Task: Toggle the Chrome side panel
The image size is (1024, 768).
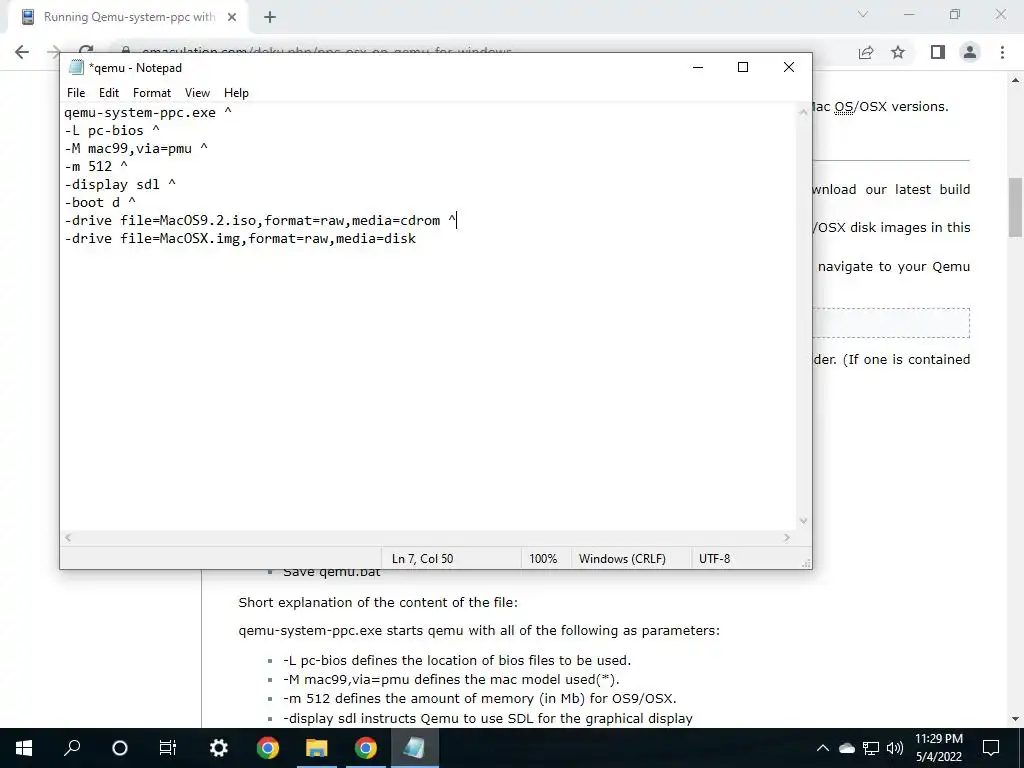Action: [938, 52]
